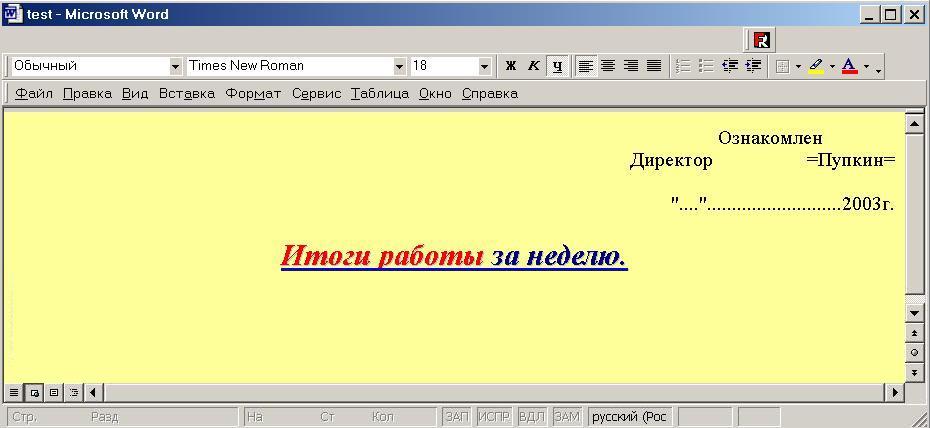Apply yellow highlight marker

(x=816, y=66)
